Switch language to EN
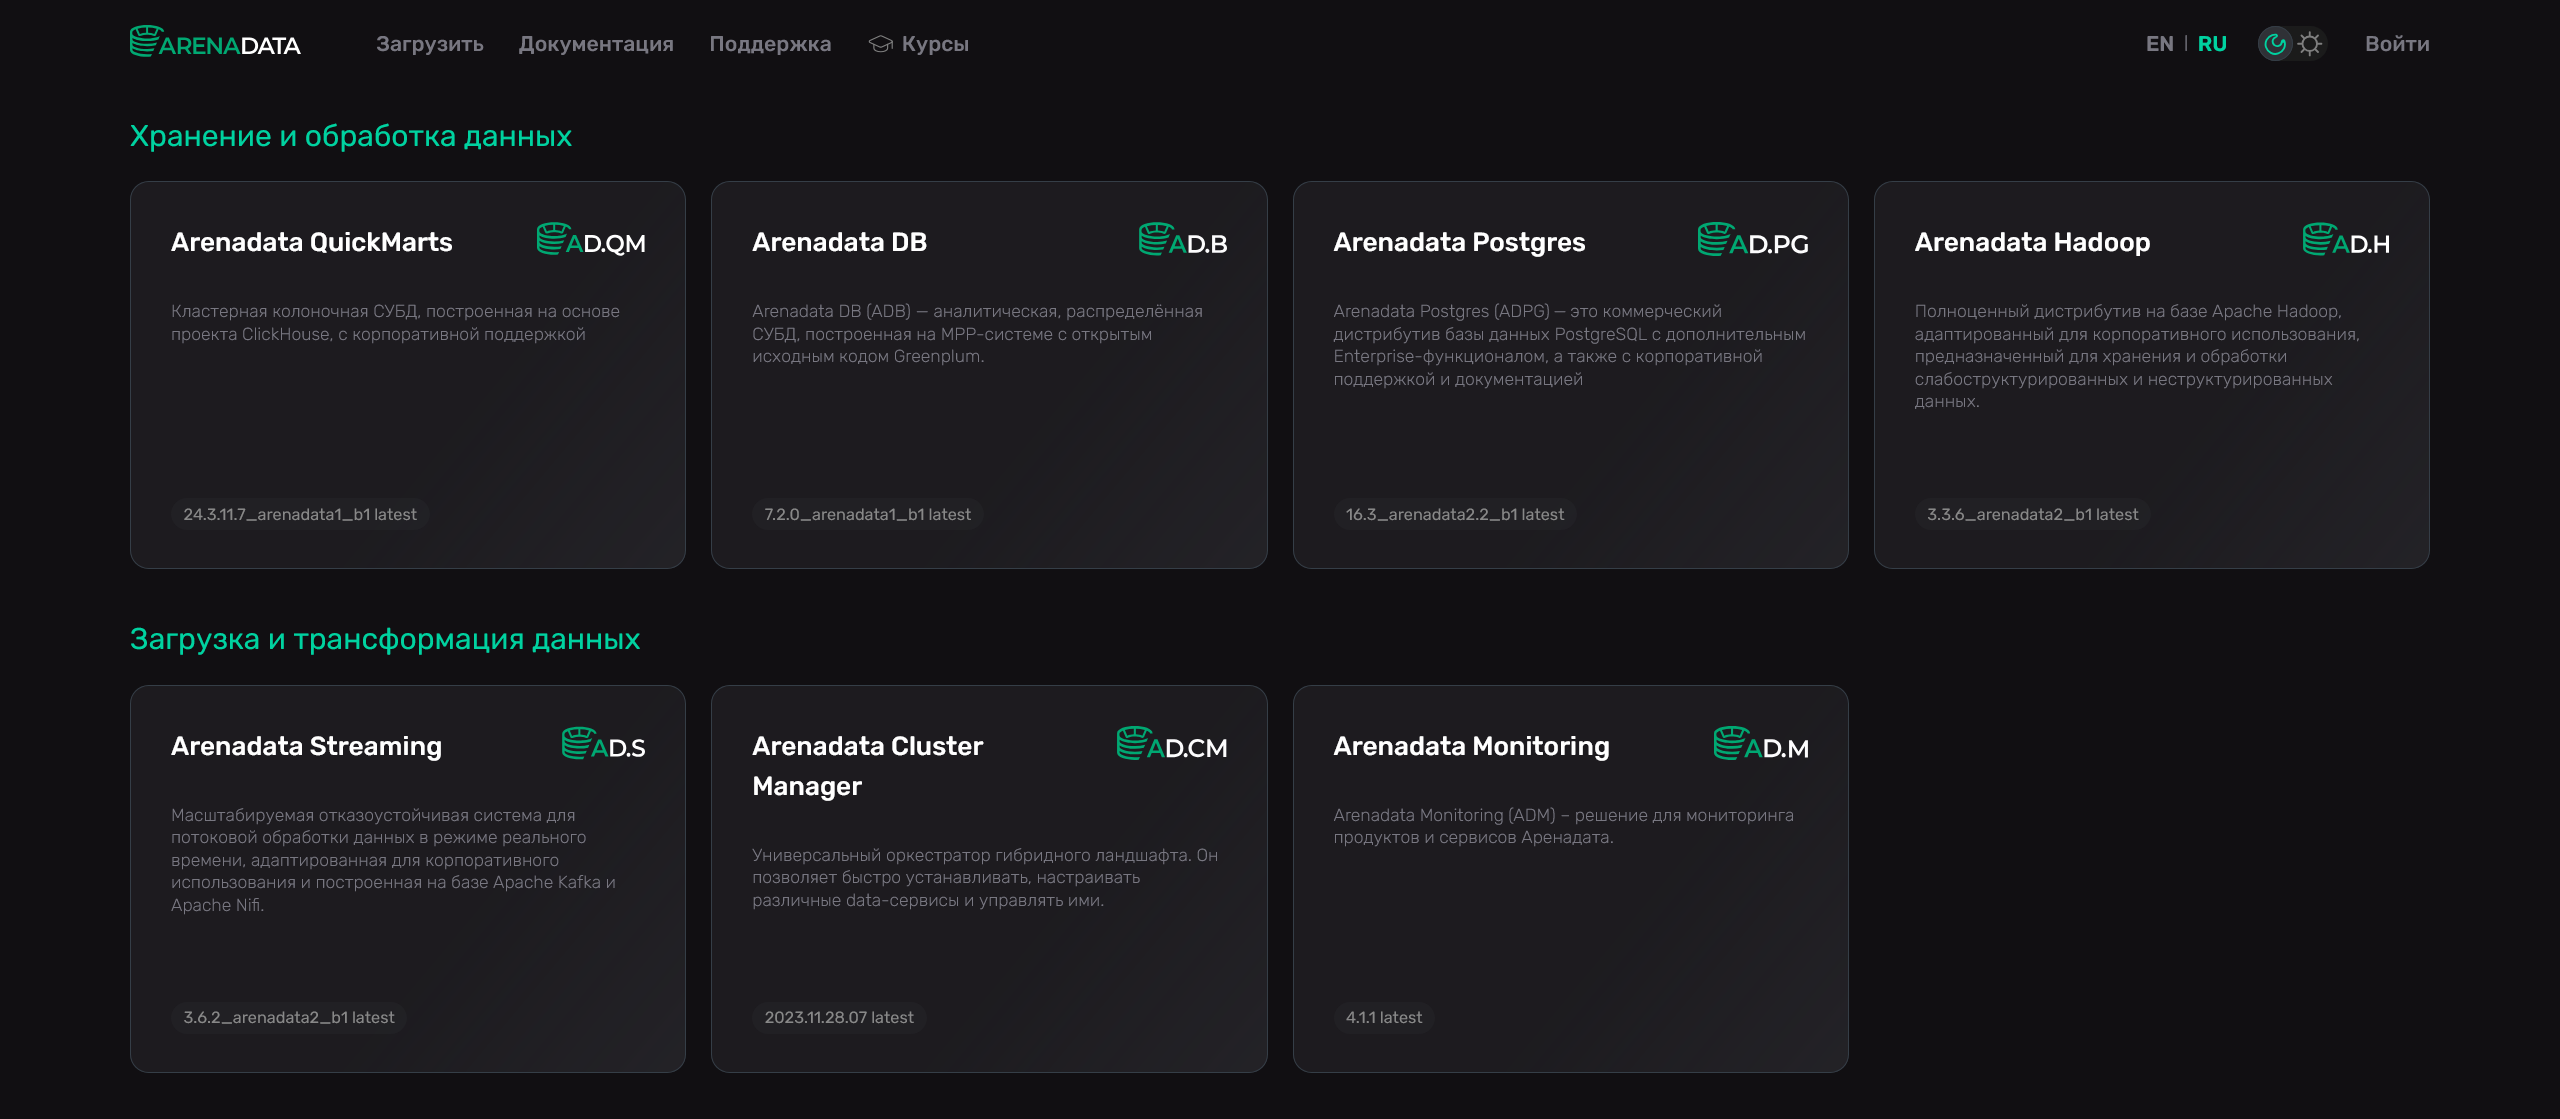 pos(2159,44)
